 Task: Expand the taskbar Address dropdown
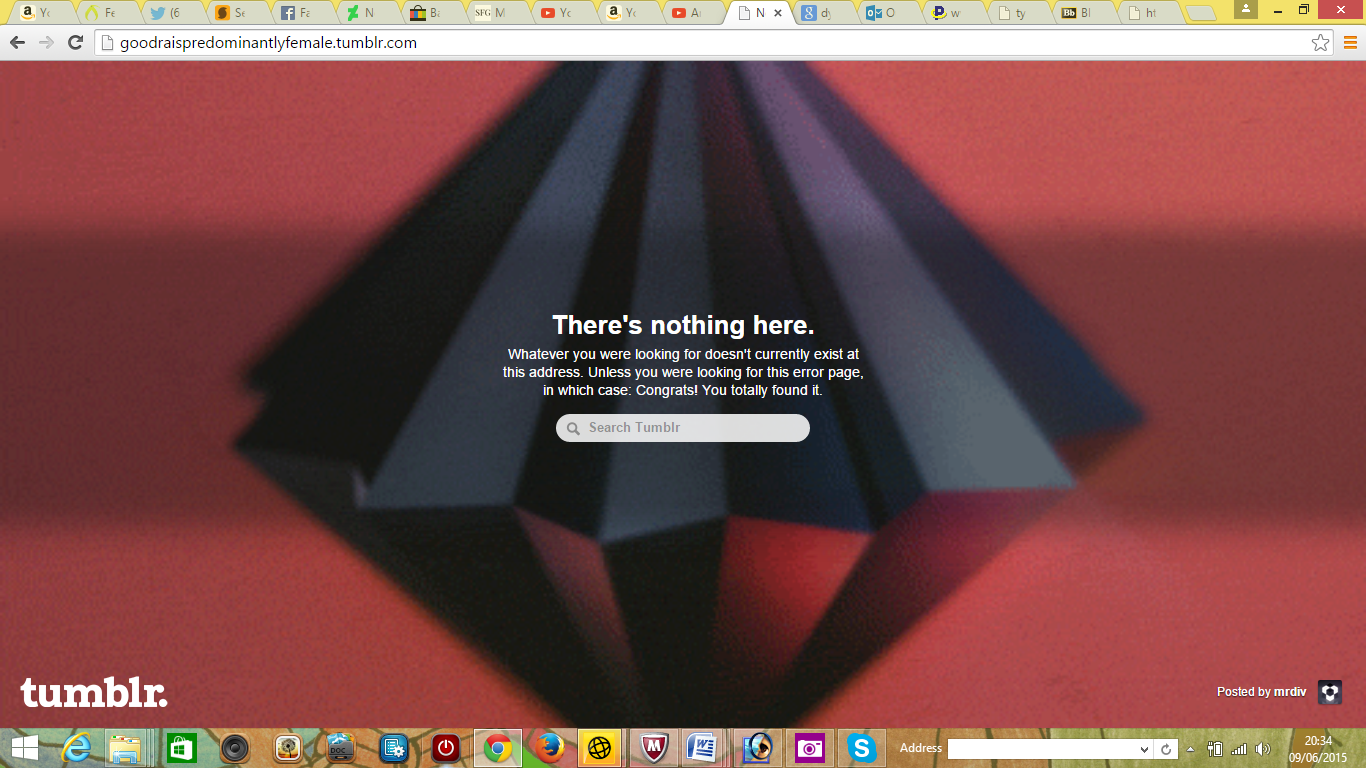pos(1144,749)
